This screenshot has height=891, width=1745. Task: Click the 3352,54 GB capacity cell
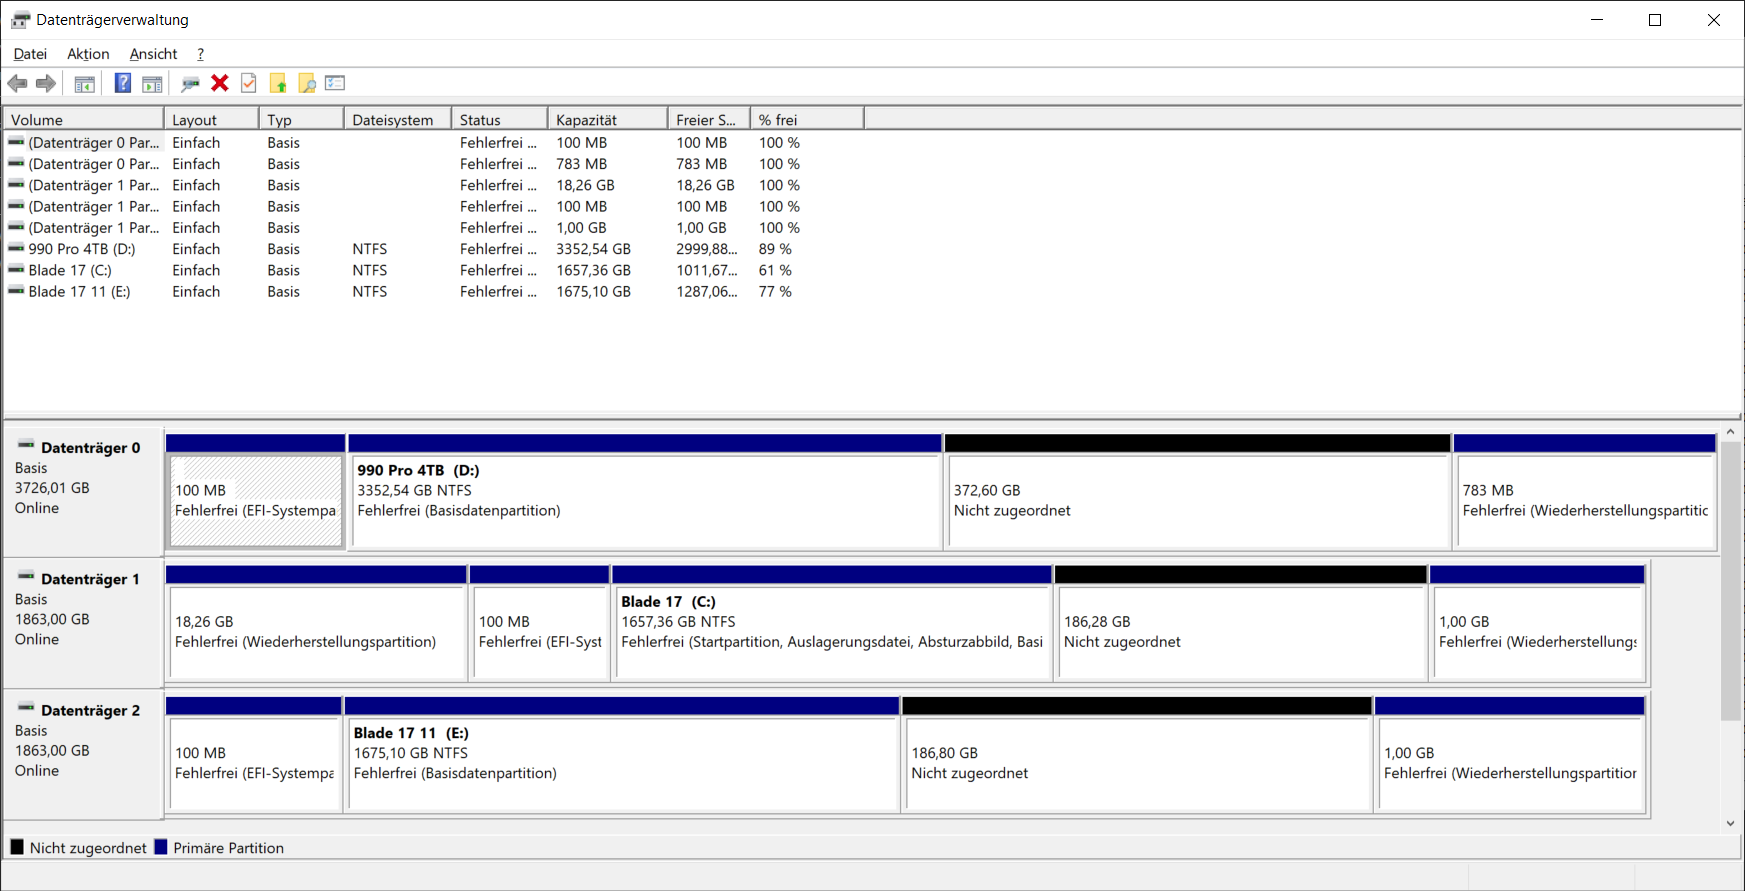click(x=594, y=249)
